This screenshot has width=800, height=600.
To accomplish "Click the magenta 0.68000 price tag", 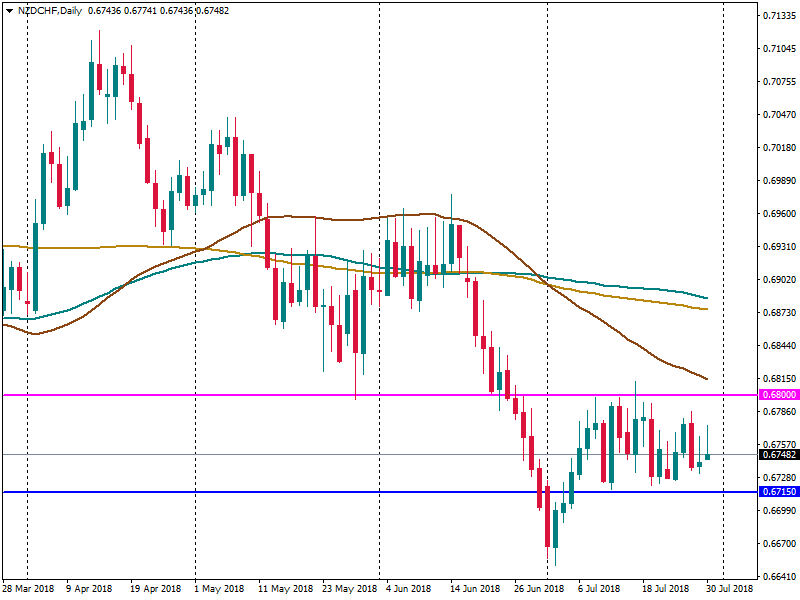I will 777,395.
